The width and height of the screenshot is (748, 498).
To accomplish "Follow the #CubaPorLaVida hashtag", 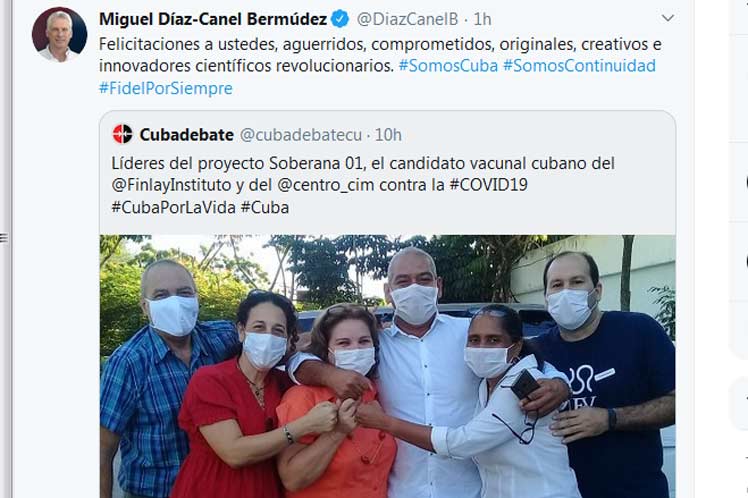I will pyautogui.click(x=174, y=207).
